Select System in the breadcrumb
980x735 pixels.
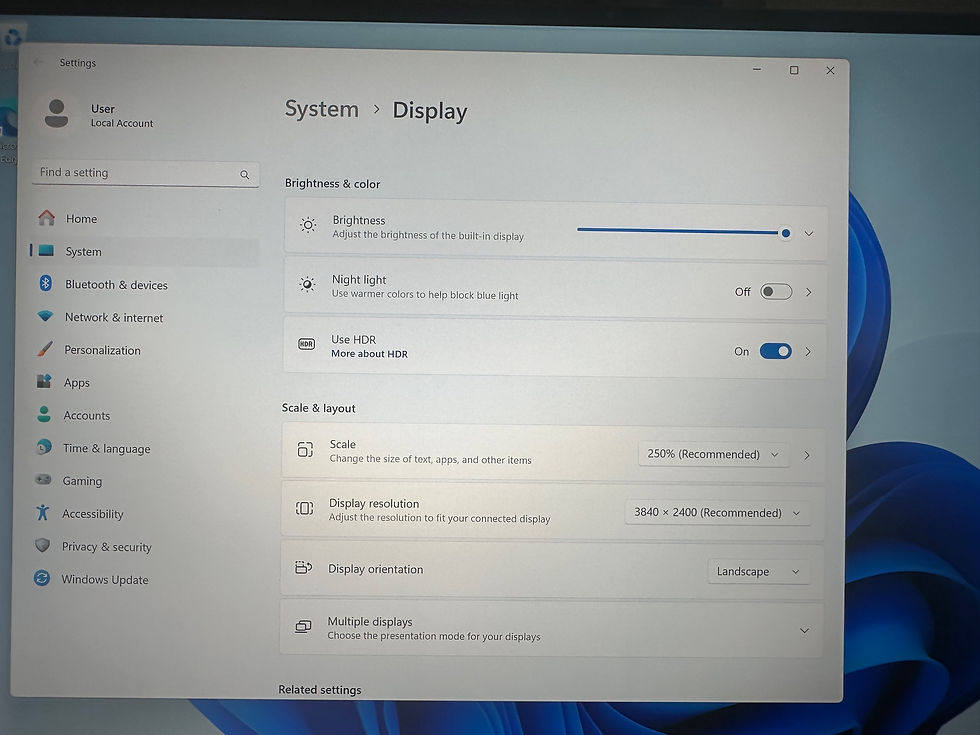pyautogui.click(x=321, y=109)
